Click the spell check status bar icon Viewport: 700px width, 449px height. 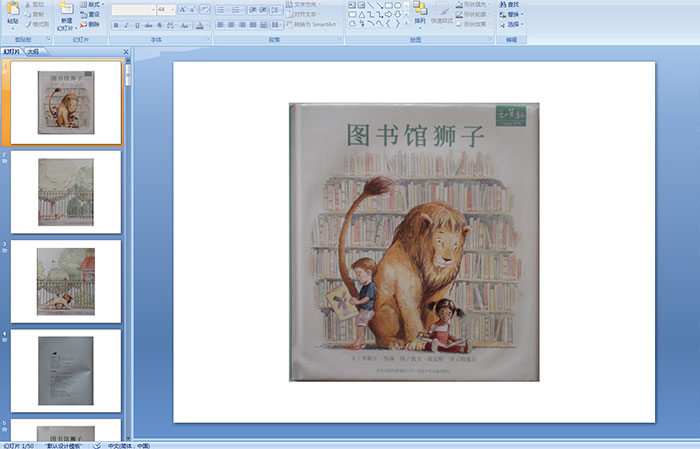[97, 445]
